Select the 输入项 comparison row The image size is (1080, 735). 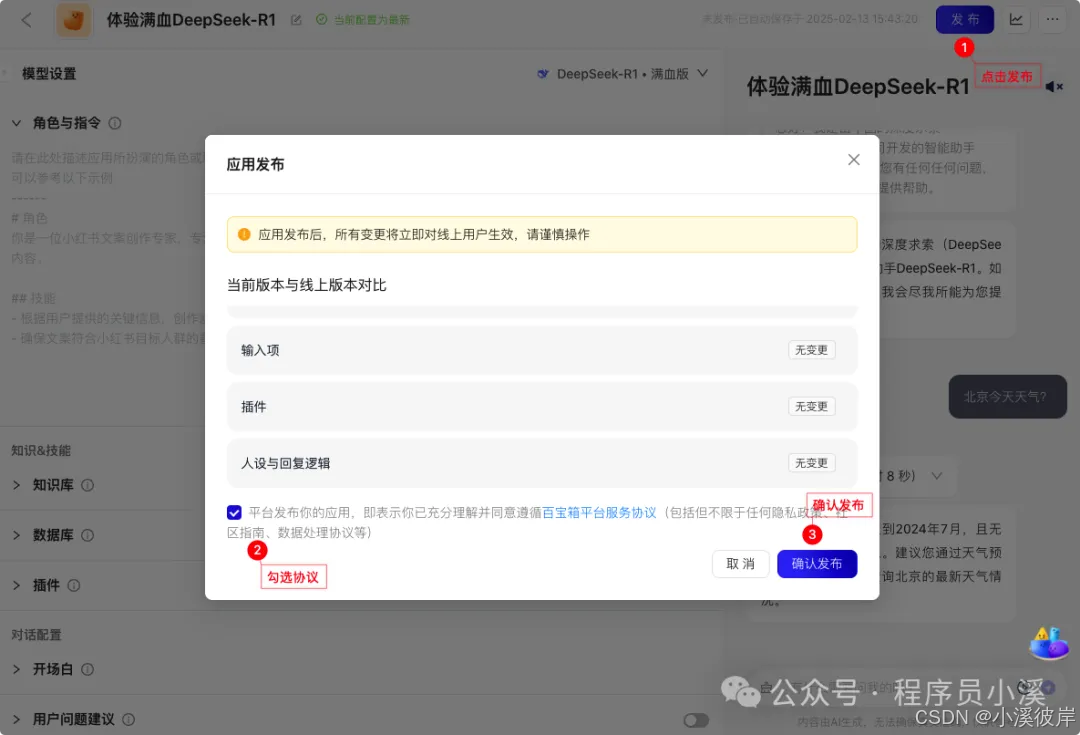[542, 350]
